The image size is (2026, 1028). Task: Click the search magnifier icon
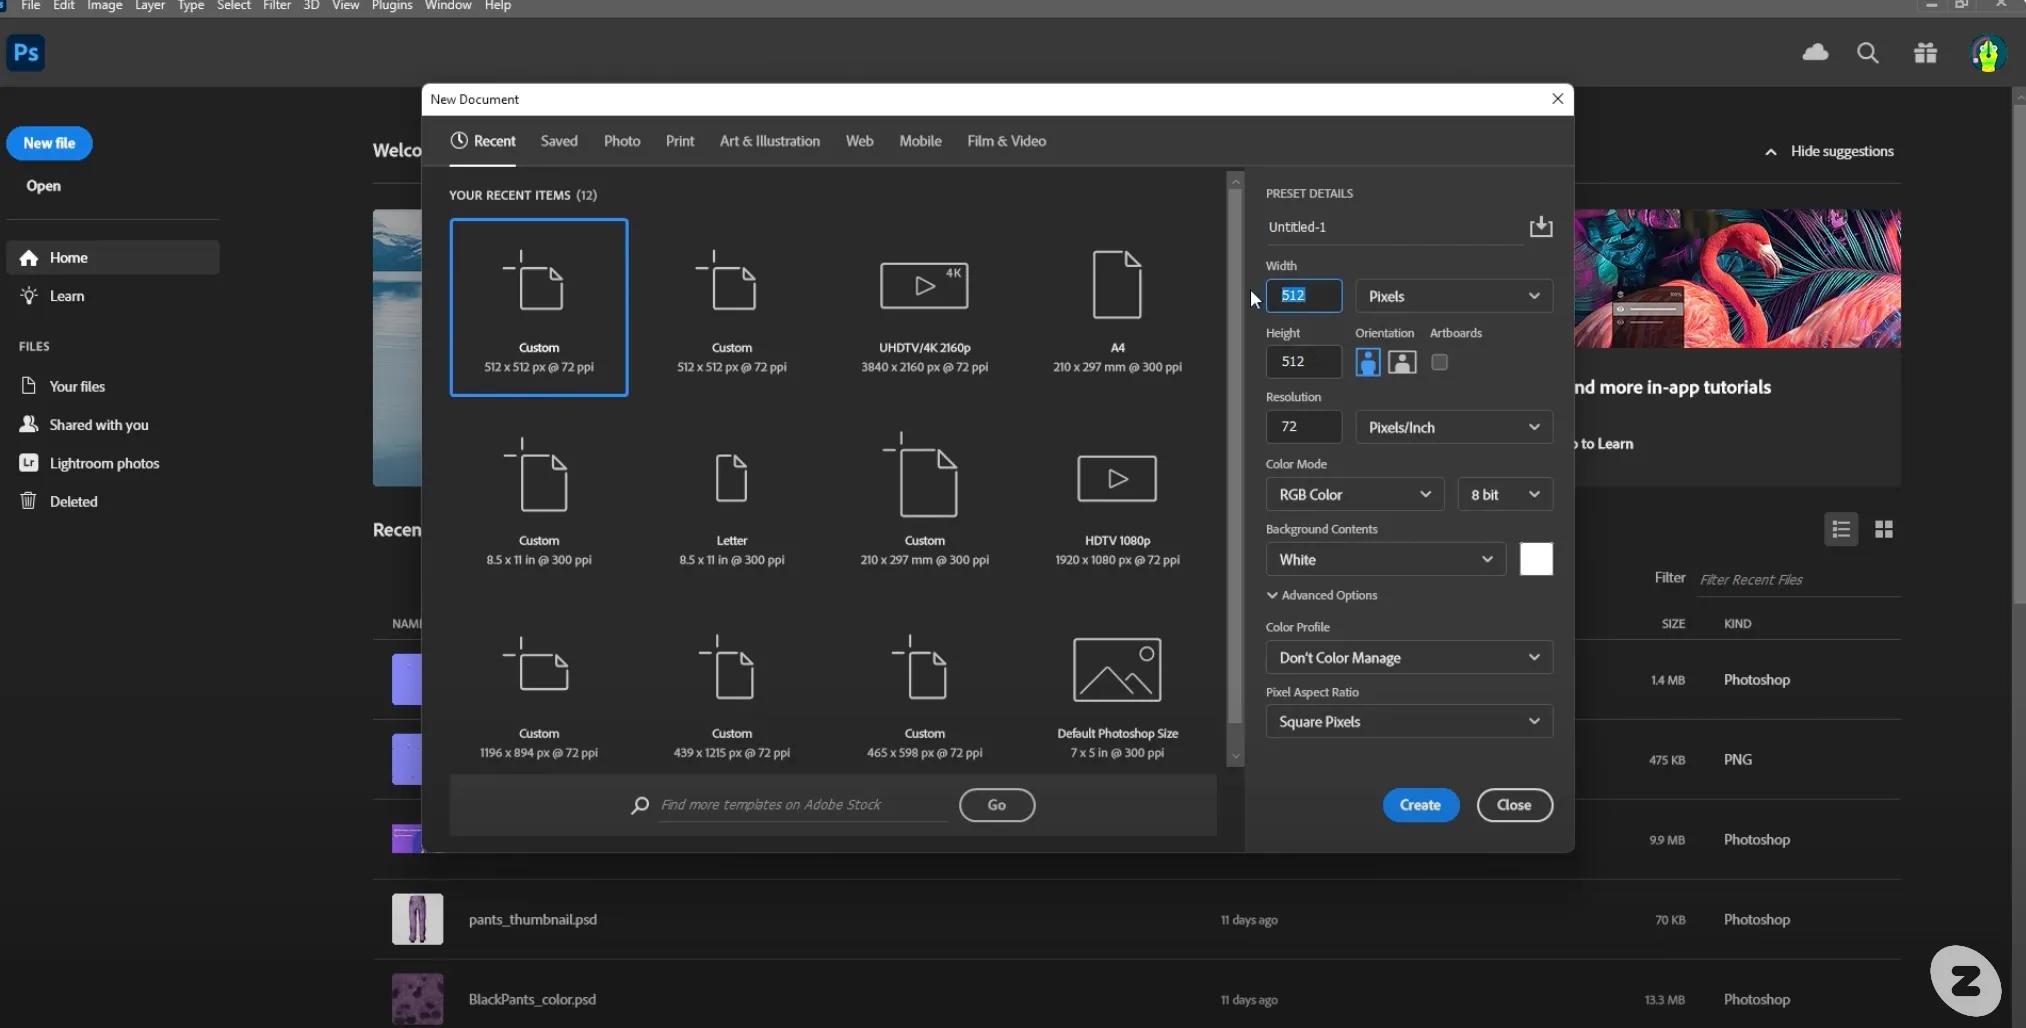[x=1867, y=53]
